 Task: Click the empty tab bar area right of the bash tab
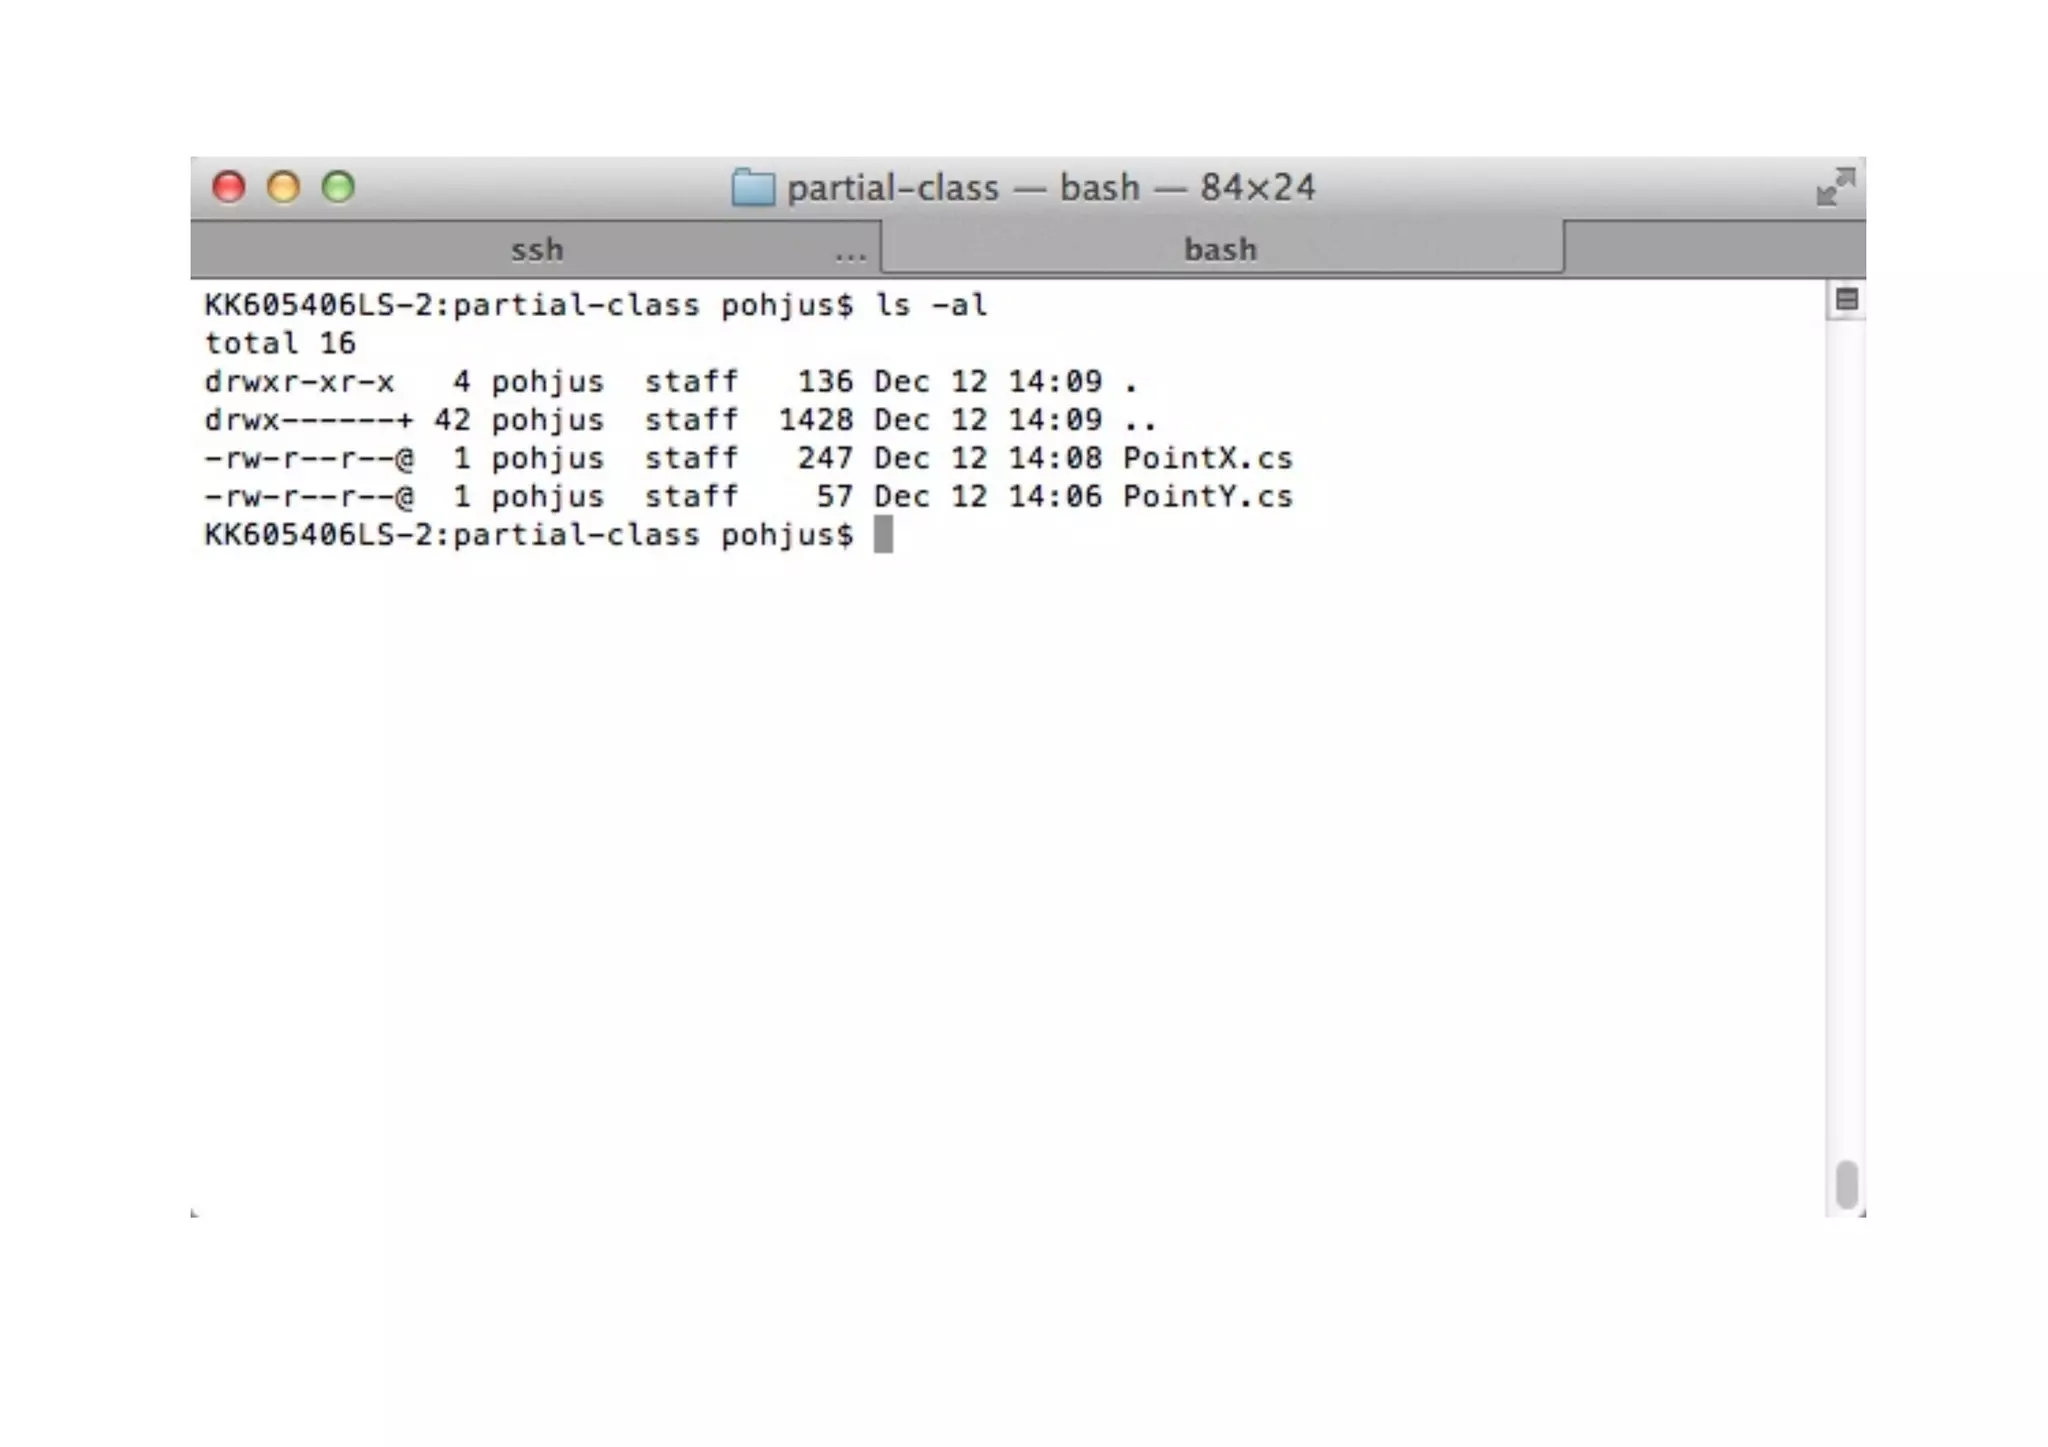click(x=1714, y=249)
